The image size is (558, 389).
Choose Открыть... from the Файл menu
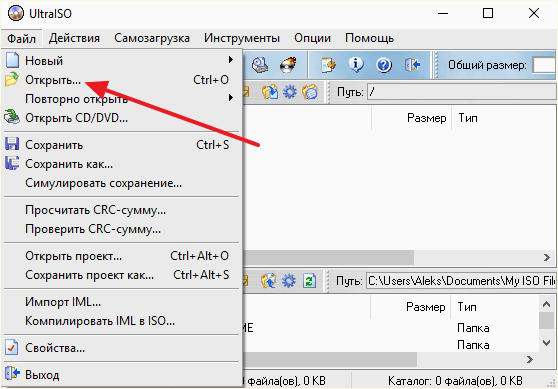click(x=121, y=80)
